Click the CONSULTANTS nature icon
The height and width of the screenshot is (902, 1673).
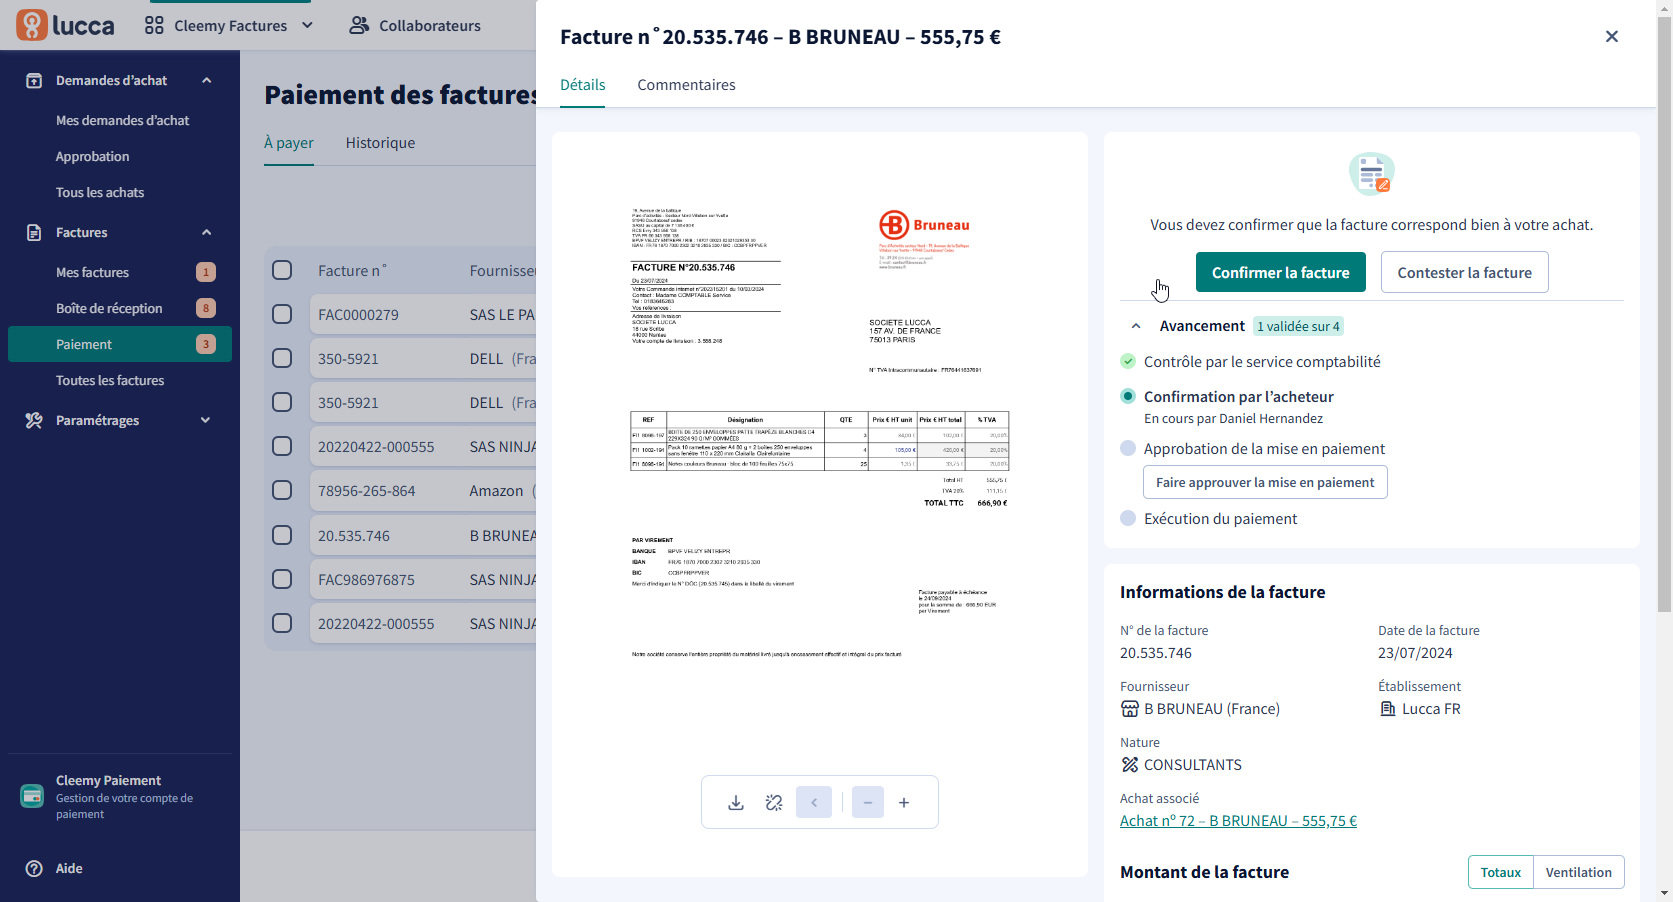1130,765
